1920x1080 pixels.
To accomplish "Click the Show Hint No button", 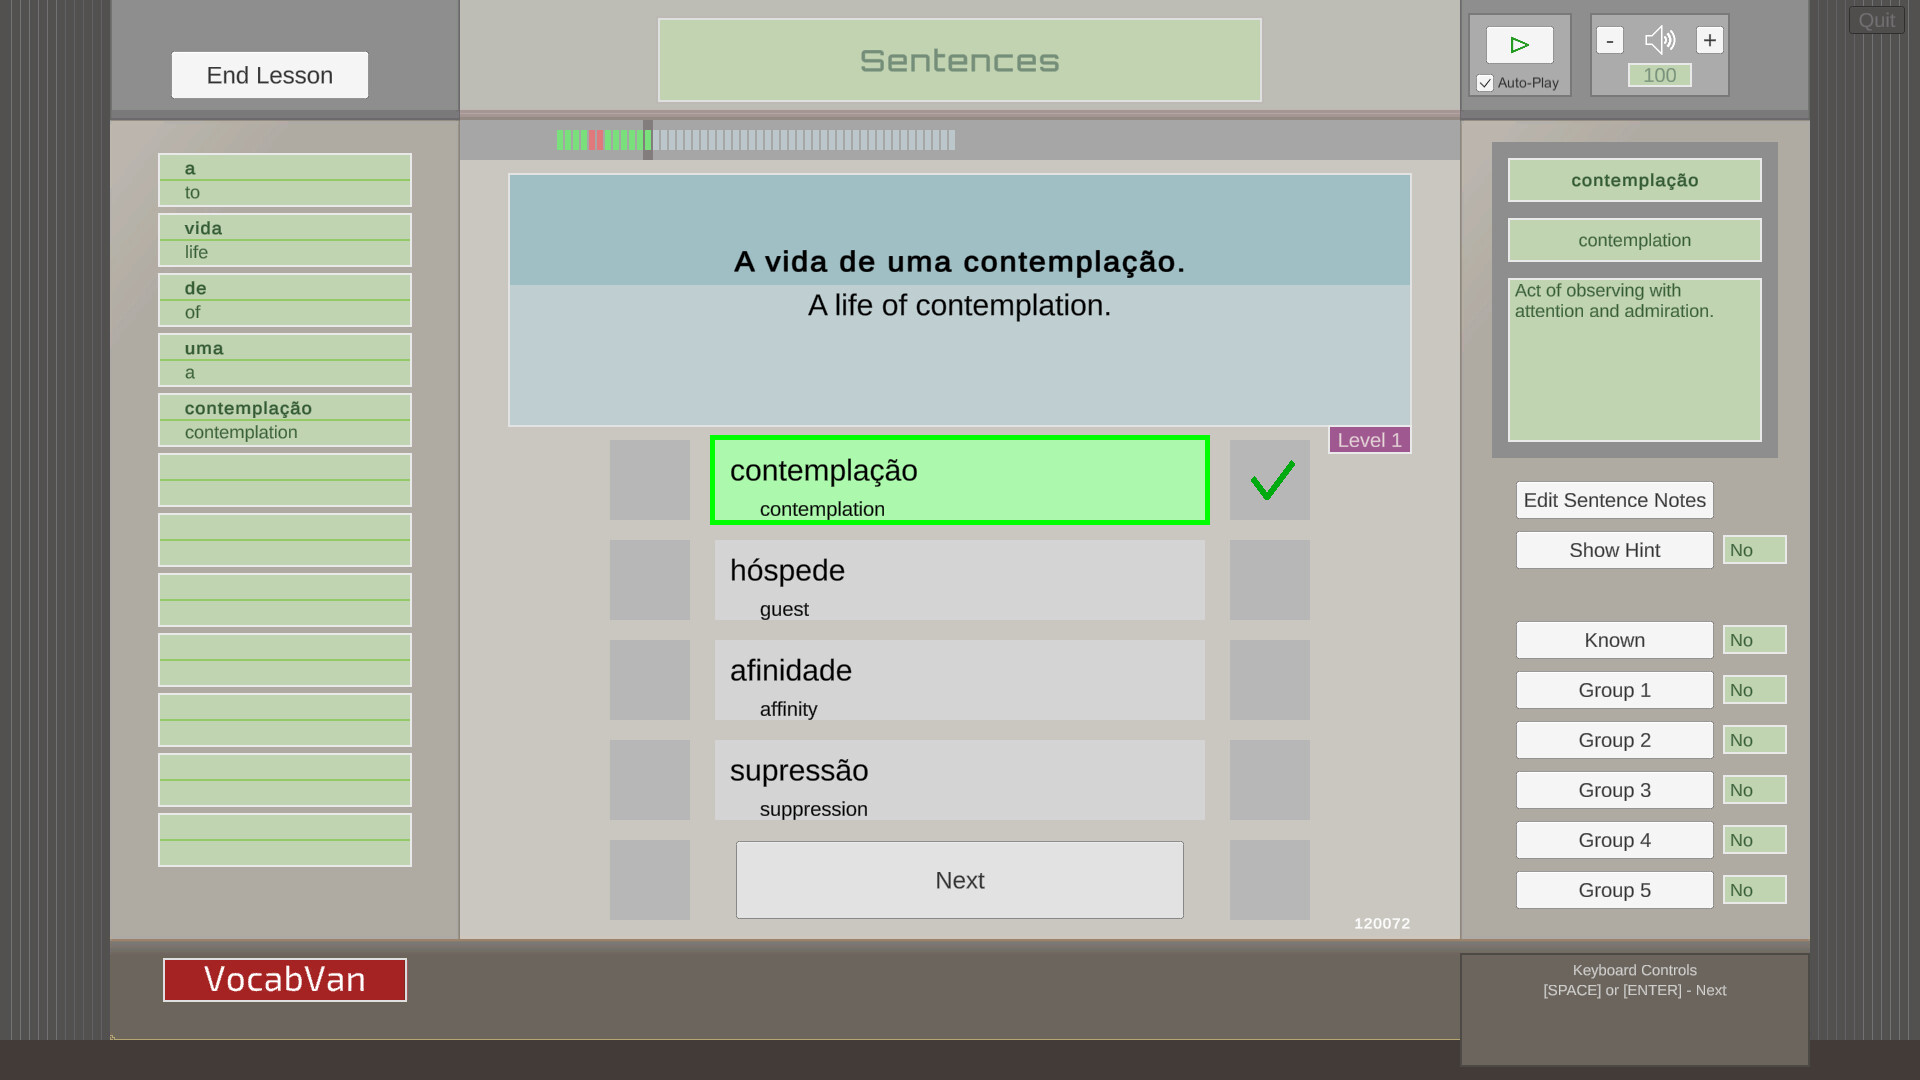I will (x=1754, y=550).
